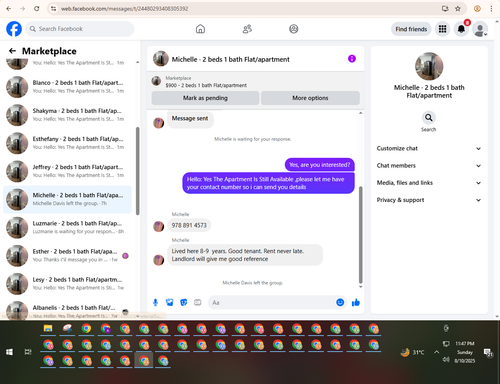The height and width of the screenshot is (384, 500).
Task: Click 'Michelle Davis left the group.' notice
Action: tap(253, 283)
